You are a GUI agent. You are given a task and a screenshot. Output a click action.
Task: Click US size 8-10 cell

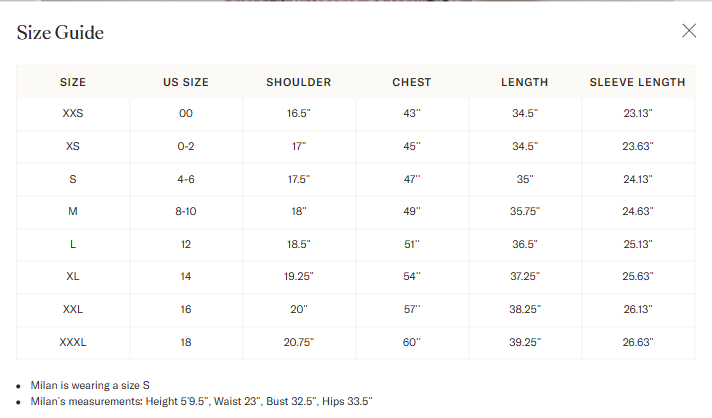[186, 211]
